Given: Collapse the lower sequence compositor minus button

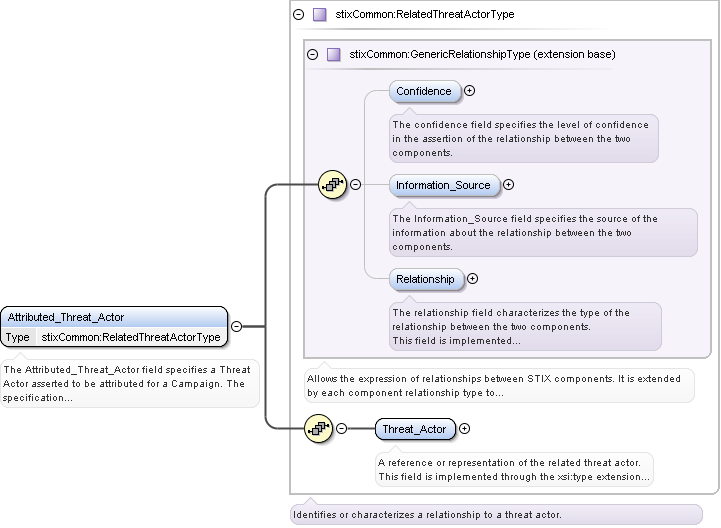Looking at the screenshot, I should pyautogui.click(x=341, y=429).
